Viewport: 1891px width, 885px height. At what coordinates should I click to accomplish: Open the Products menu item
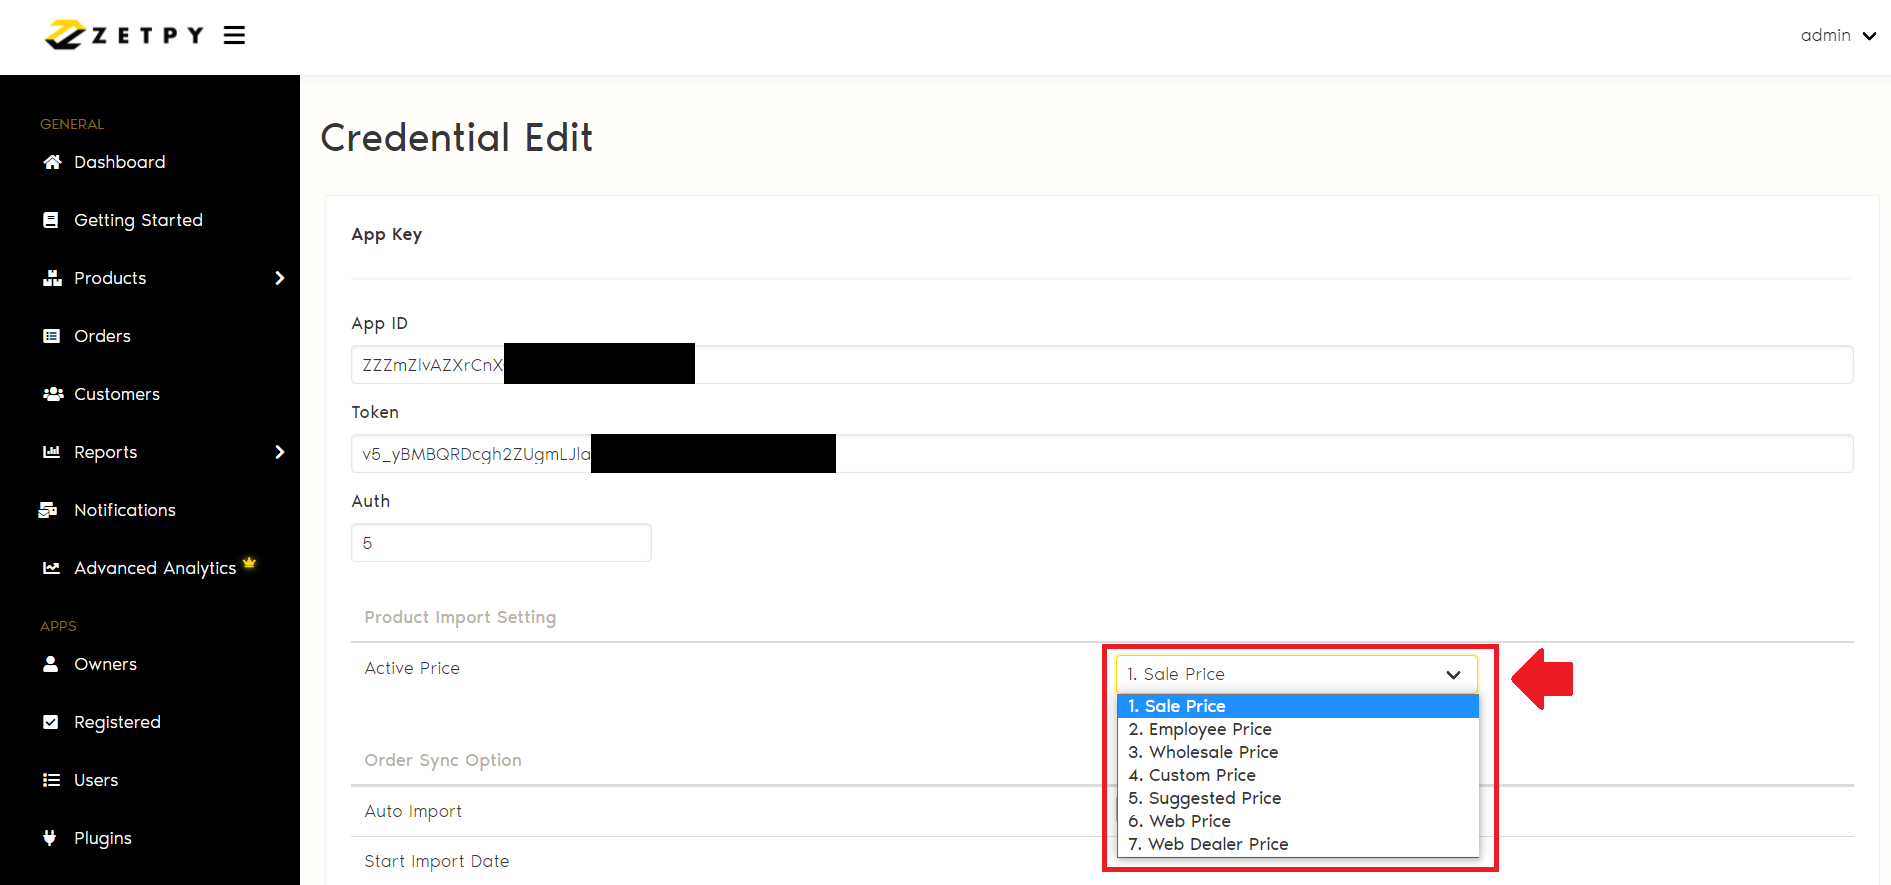pyautogui.click(x=110, y=278)
